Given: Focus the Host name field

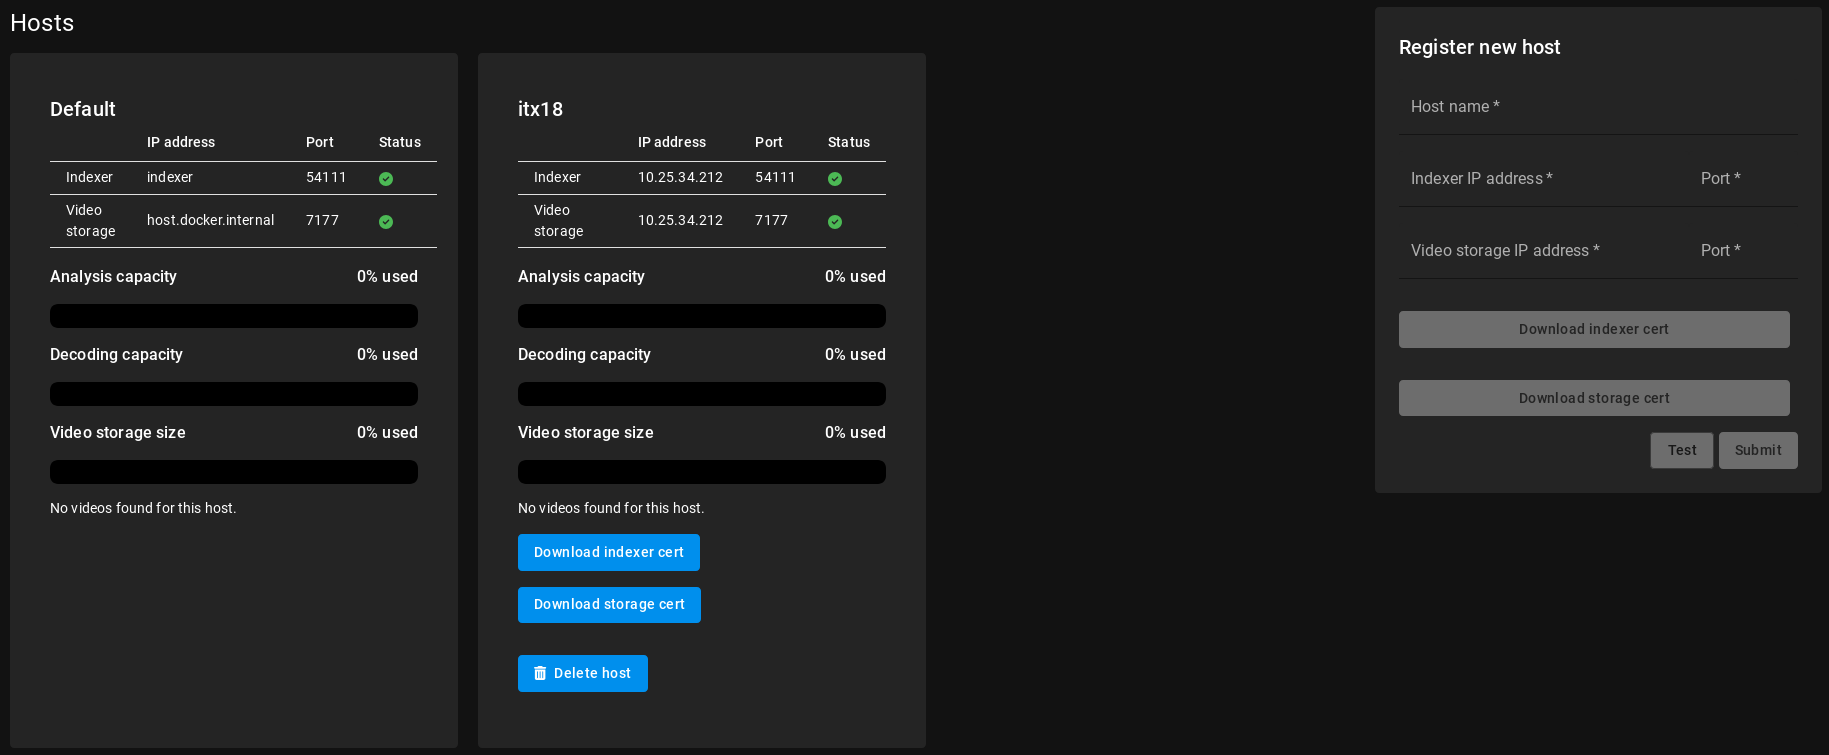Looking at the screenshot, I should [x=1597, y=108].
